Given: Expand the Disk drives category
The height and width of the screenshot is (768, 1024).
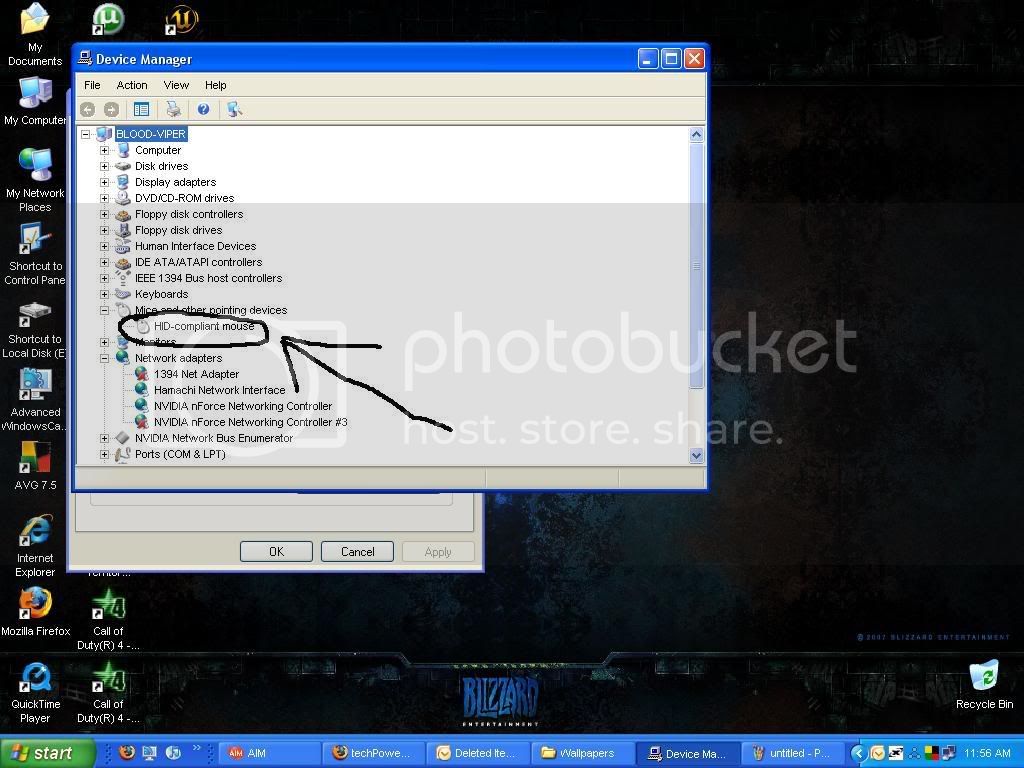Looking at the screenshot, I should coord(104,167).
